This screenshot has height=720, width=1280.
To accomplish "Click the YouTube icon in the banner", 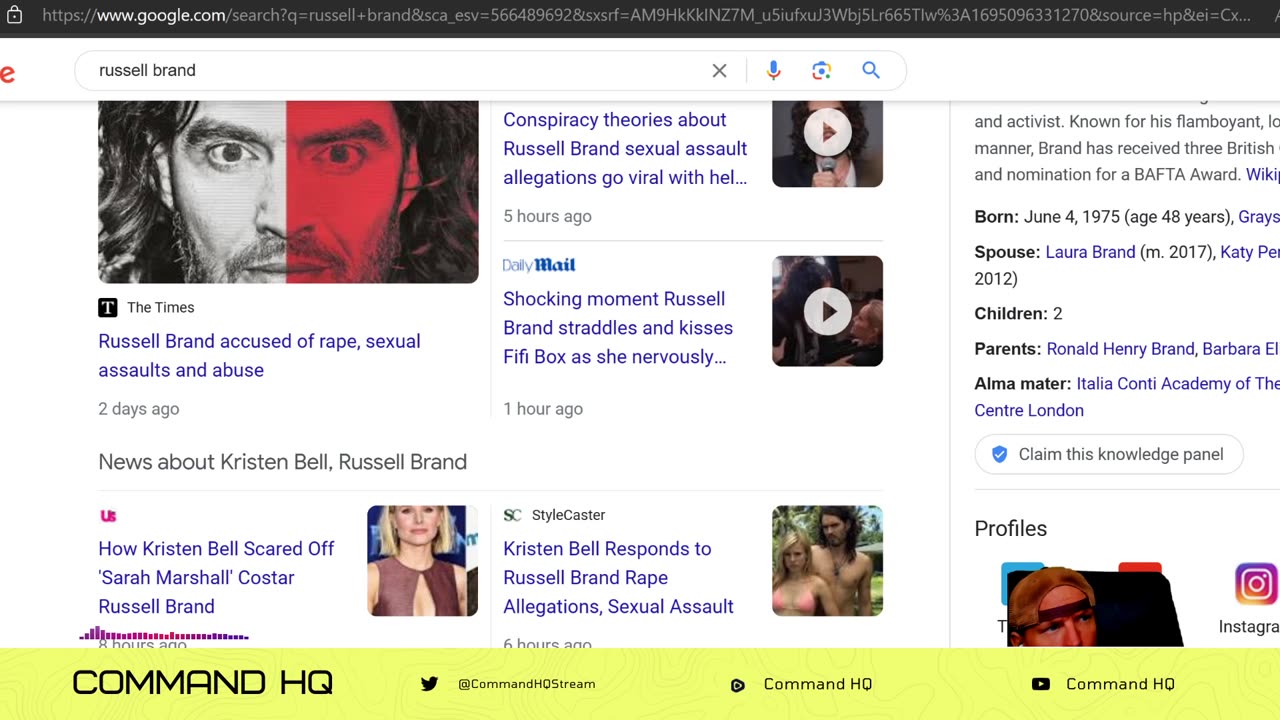I will pyautogui.click(x=1040, y=684).
